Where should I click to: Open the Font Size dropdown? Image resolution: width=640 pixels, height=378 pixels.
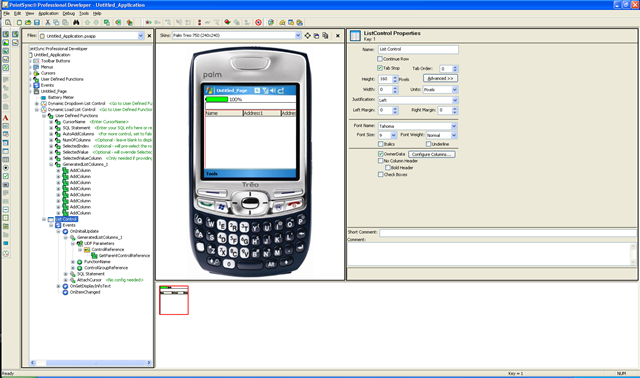(x=393, y=135)
